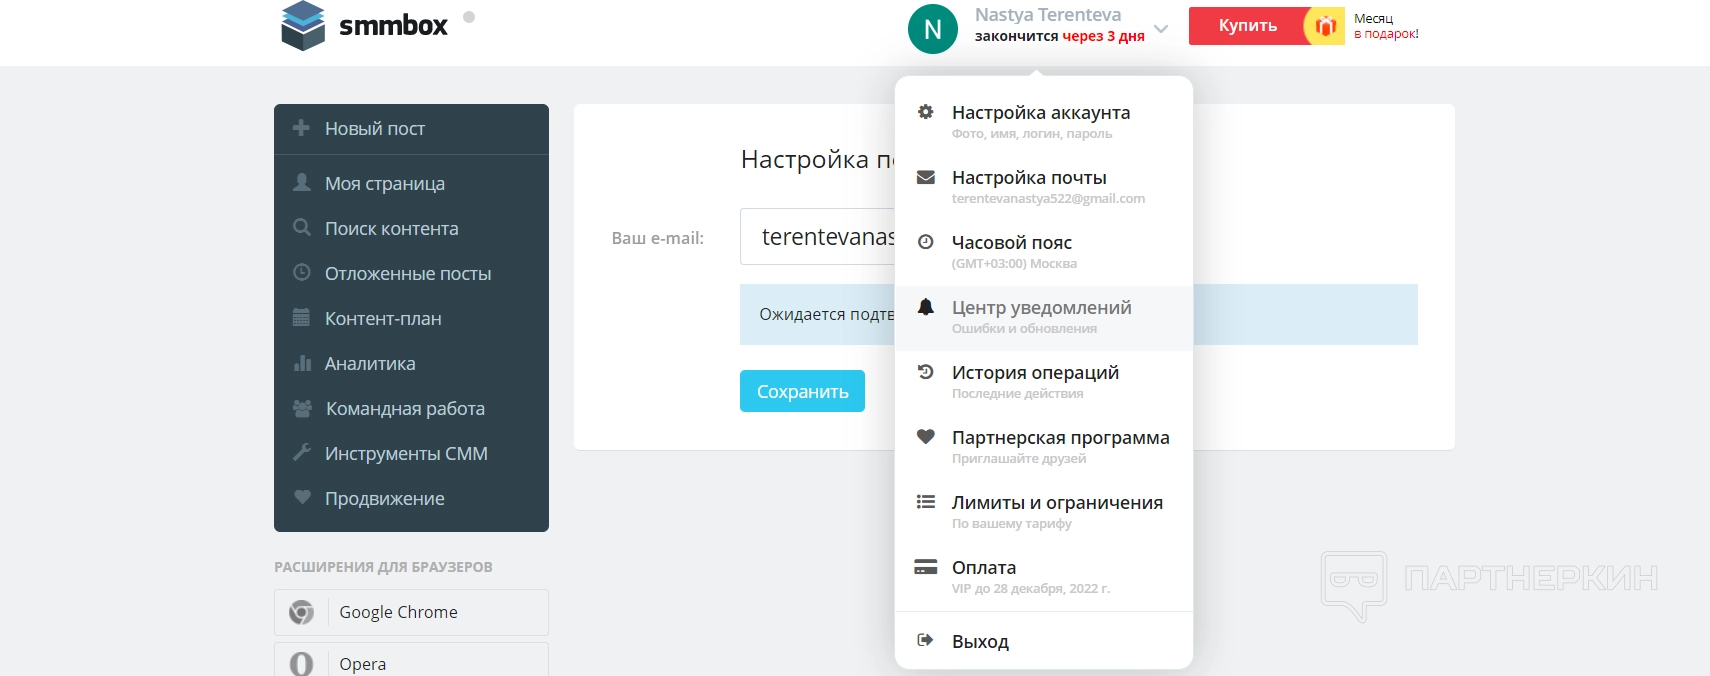Open Лимиты и ограничения menu entry

1044,511
